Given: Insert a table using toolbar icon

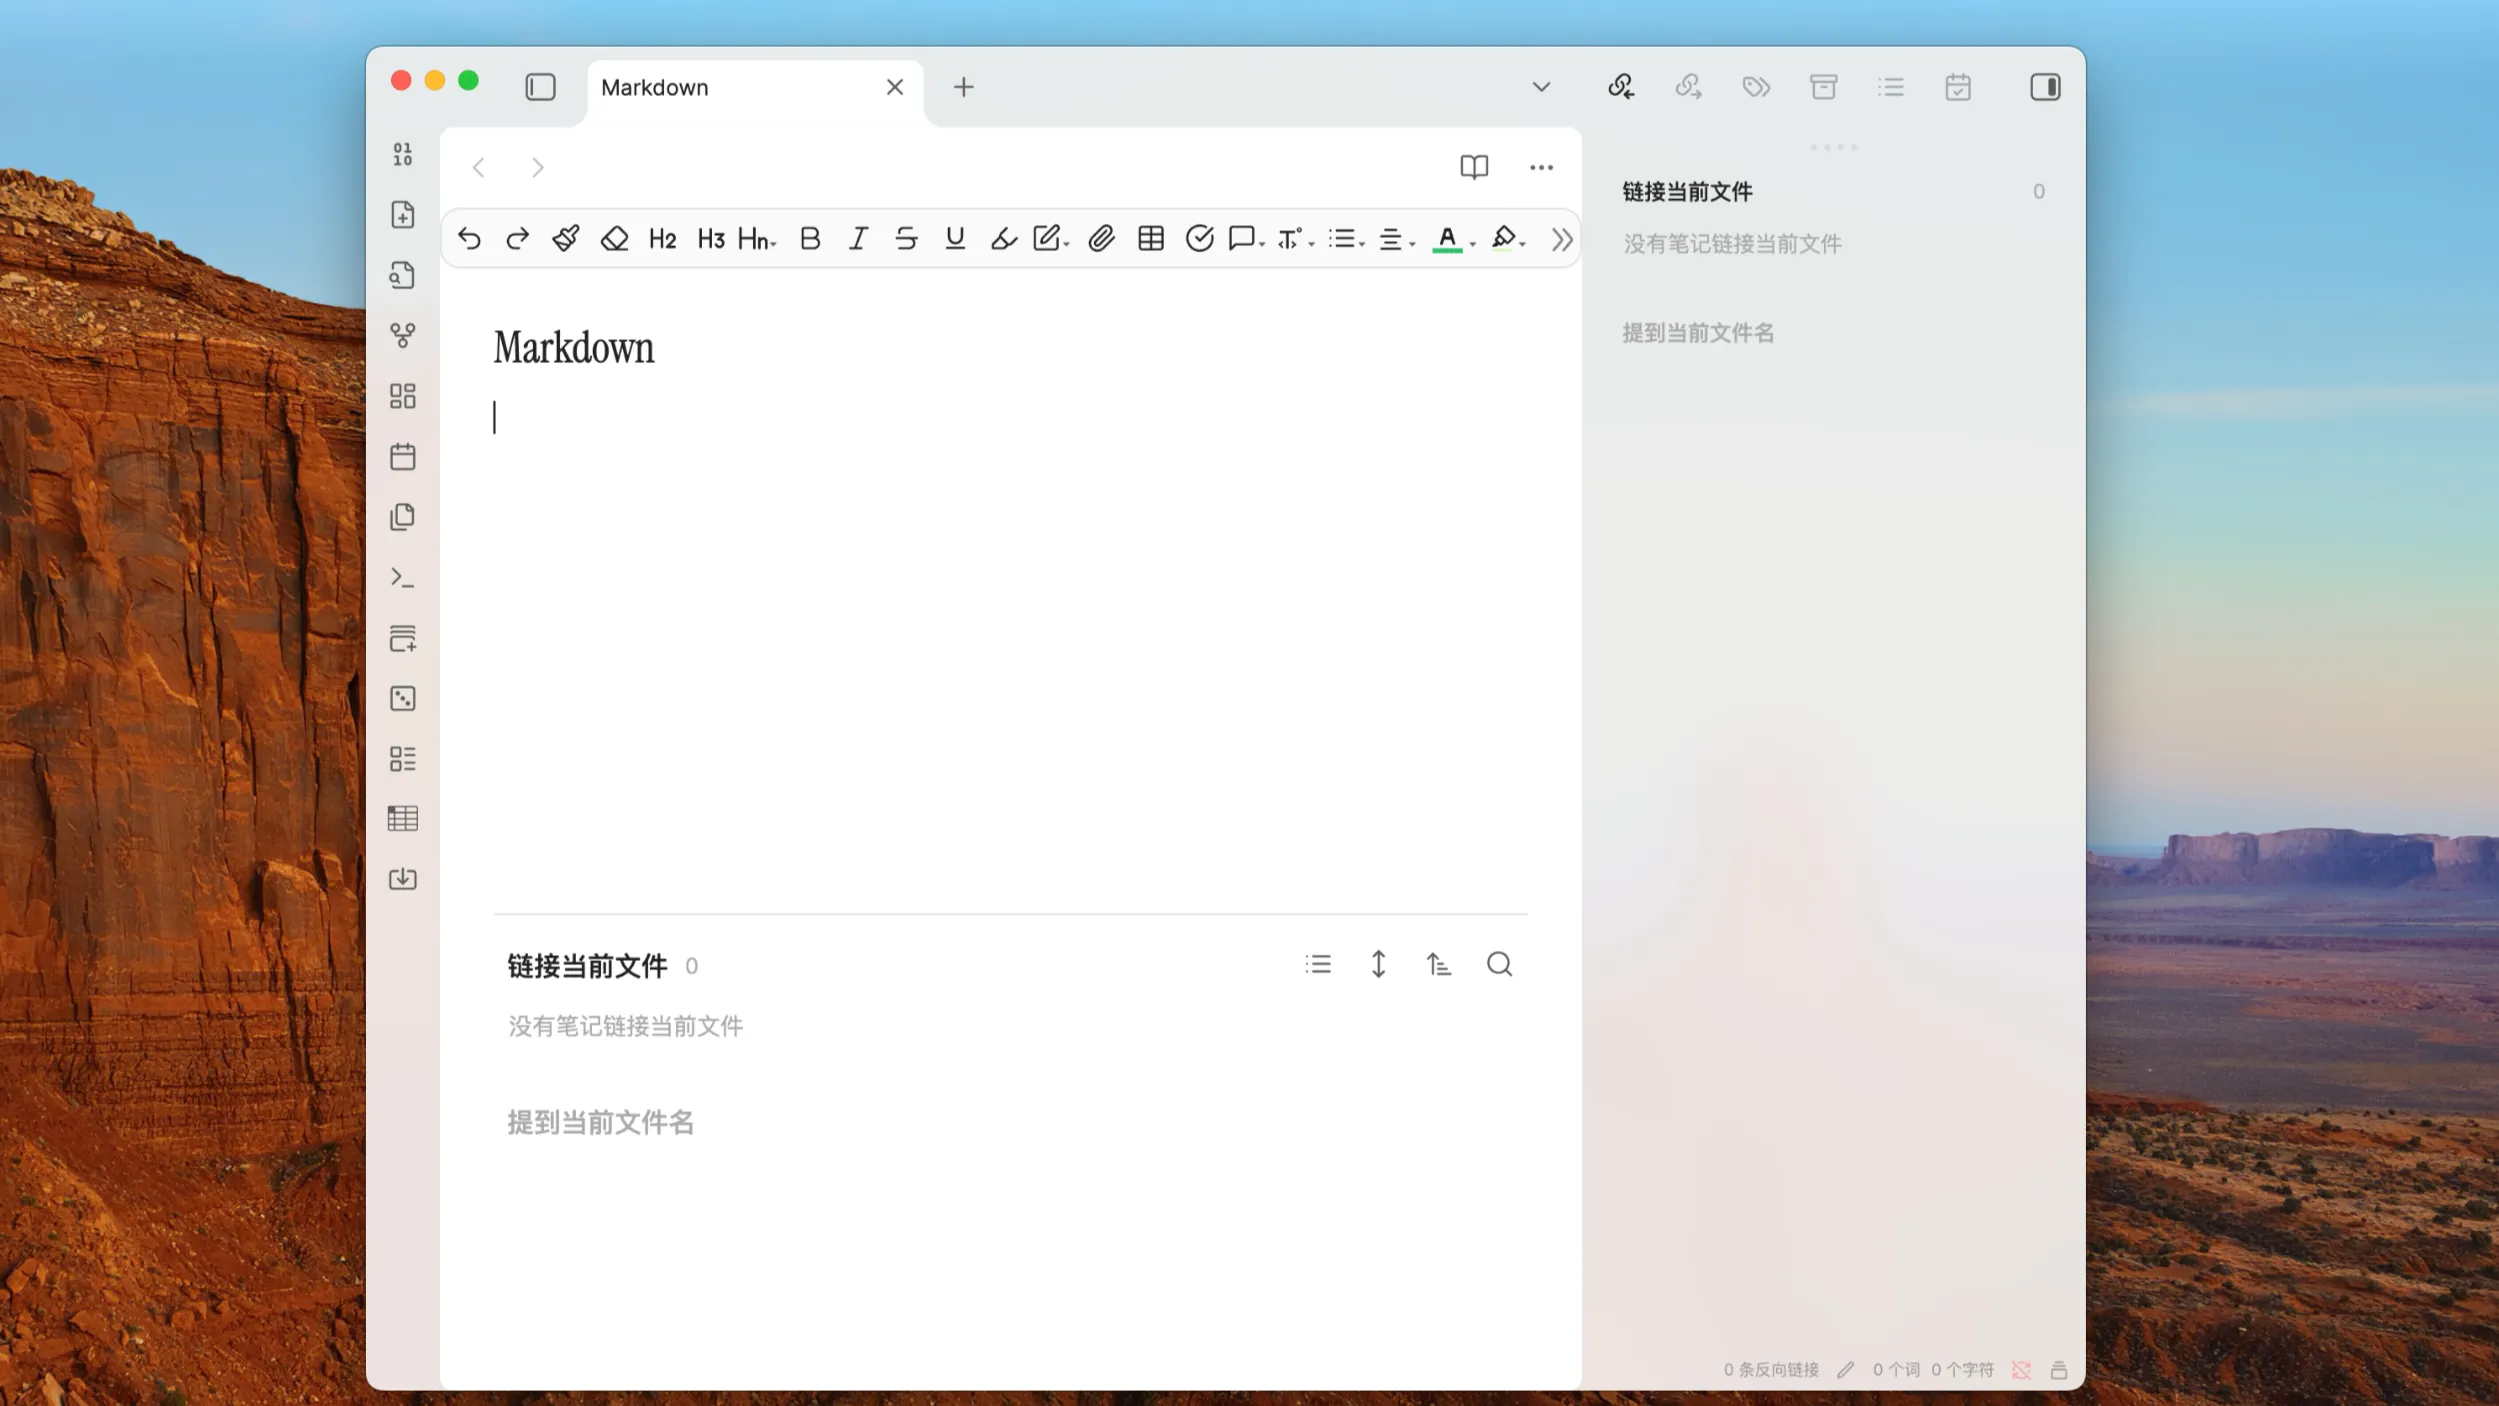Looking at the screenshot, I should tap(1150, 238).
